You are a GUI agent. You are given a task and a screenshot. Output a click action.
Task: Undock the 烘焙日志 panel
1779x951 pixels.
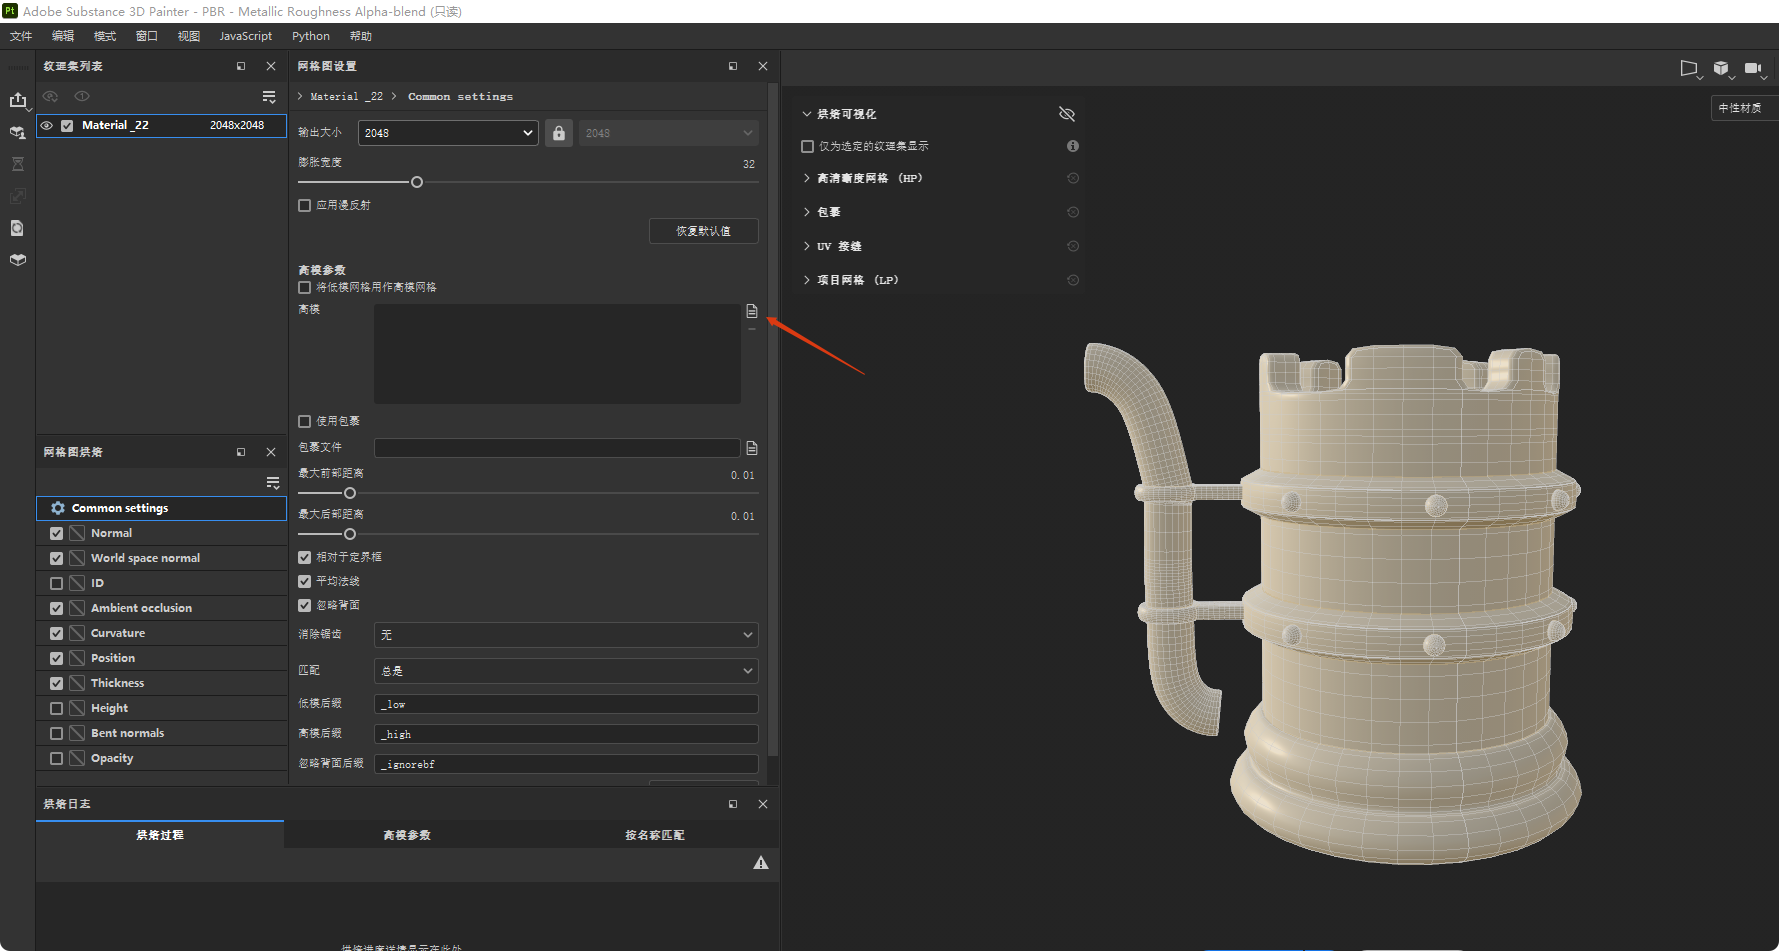733,804
